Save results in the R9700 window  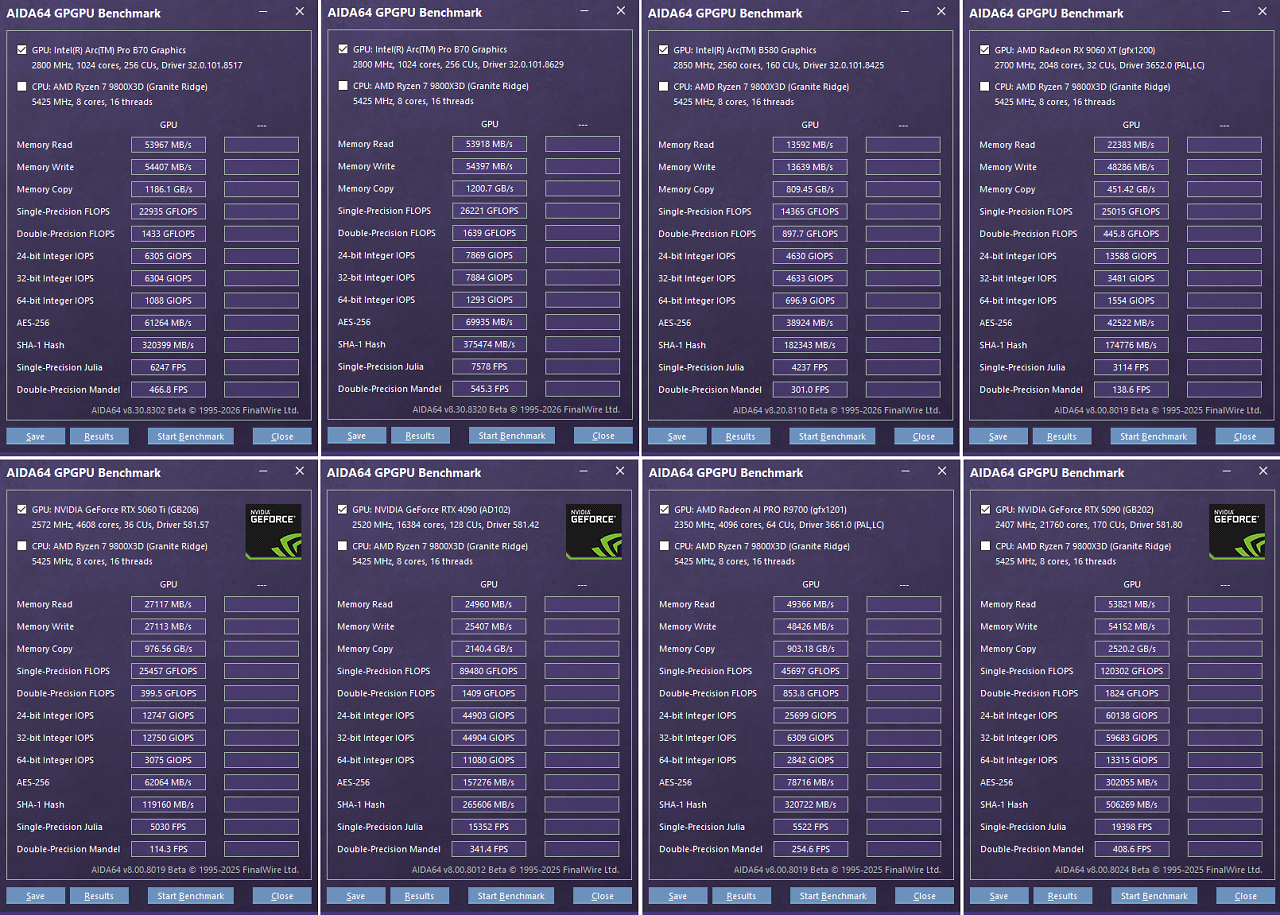coord(678,896)
